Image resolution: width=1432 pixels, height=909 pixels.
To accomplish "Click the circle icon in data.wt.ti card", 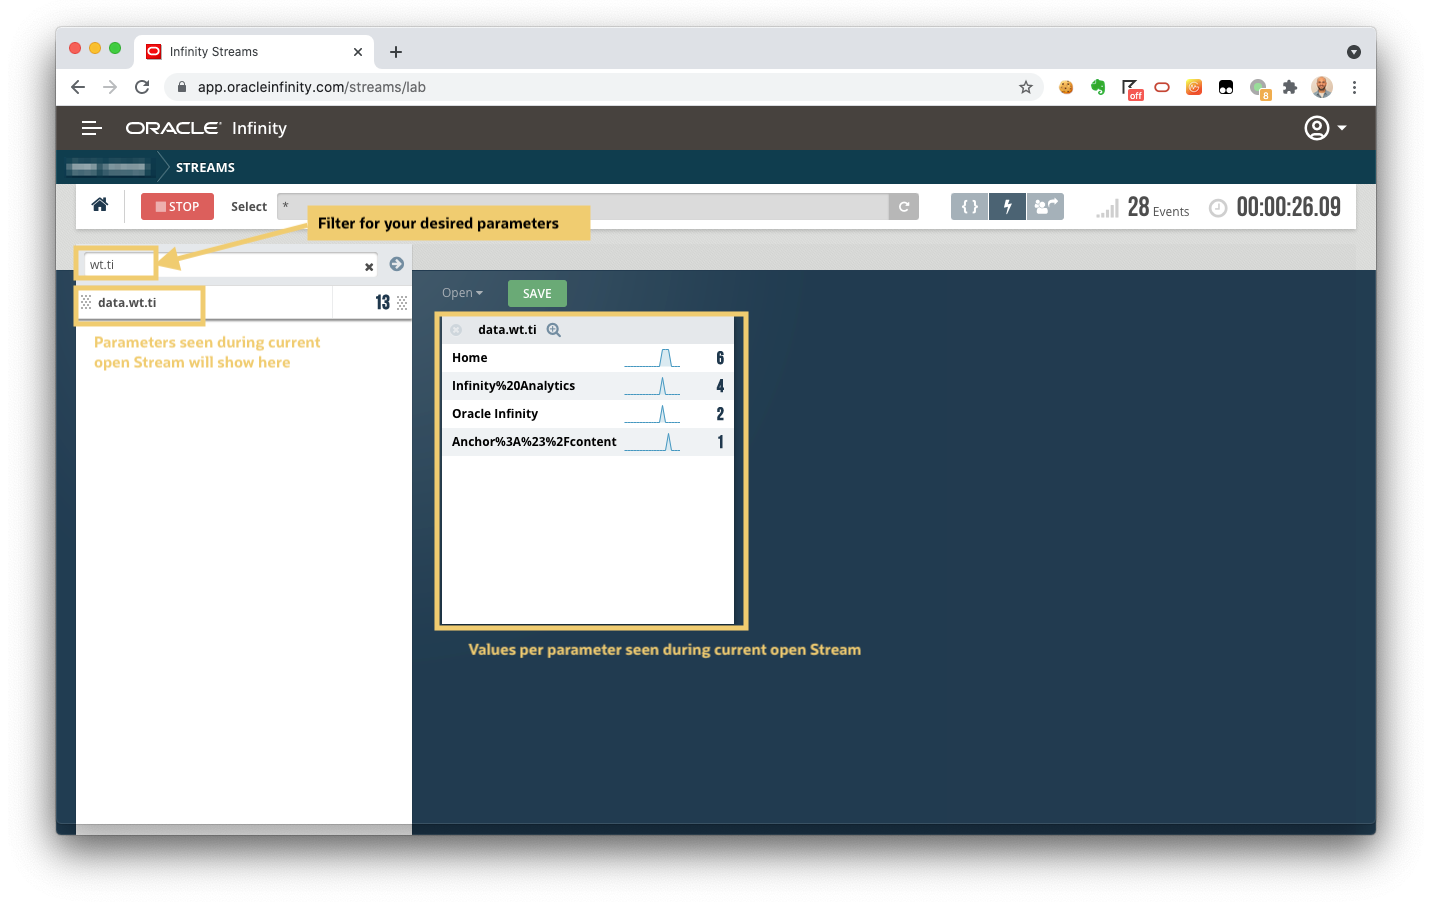I will coord(456,330).
